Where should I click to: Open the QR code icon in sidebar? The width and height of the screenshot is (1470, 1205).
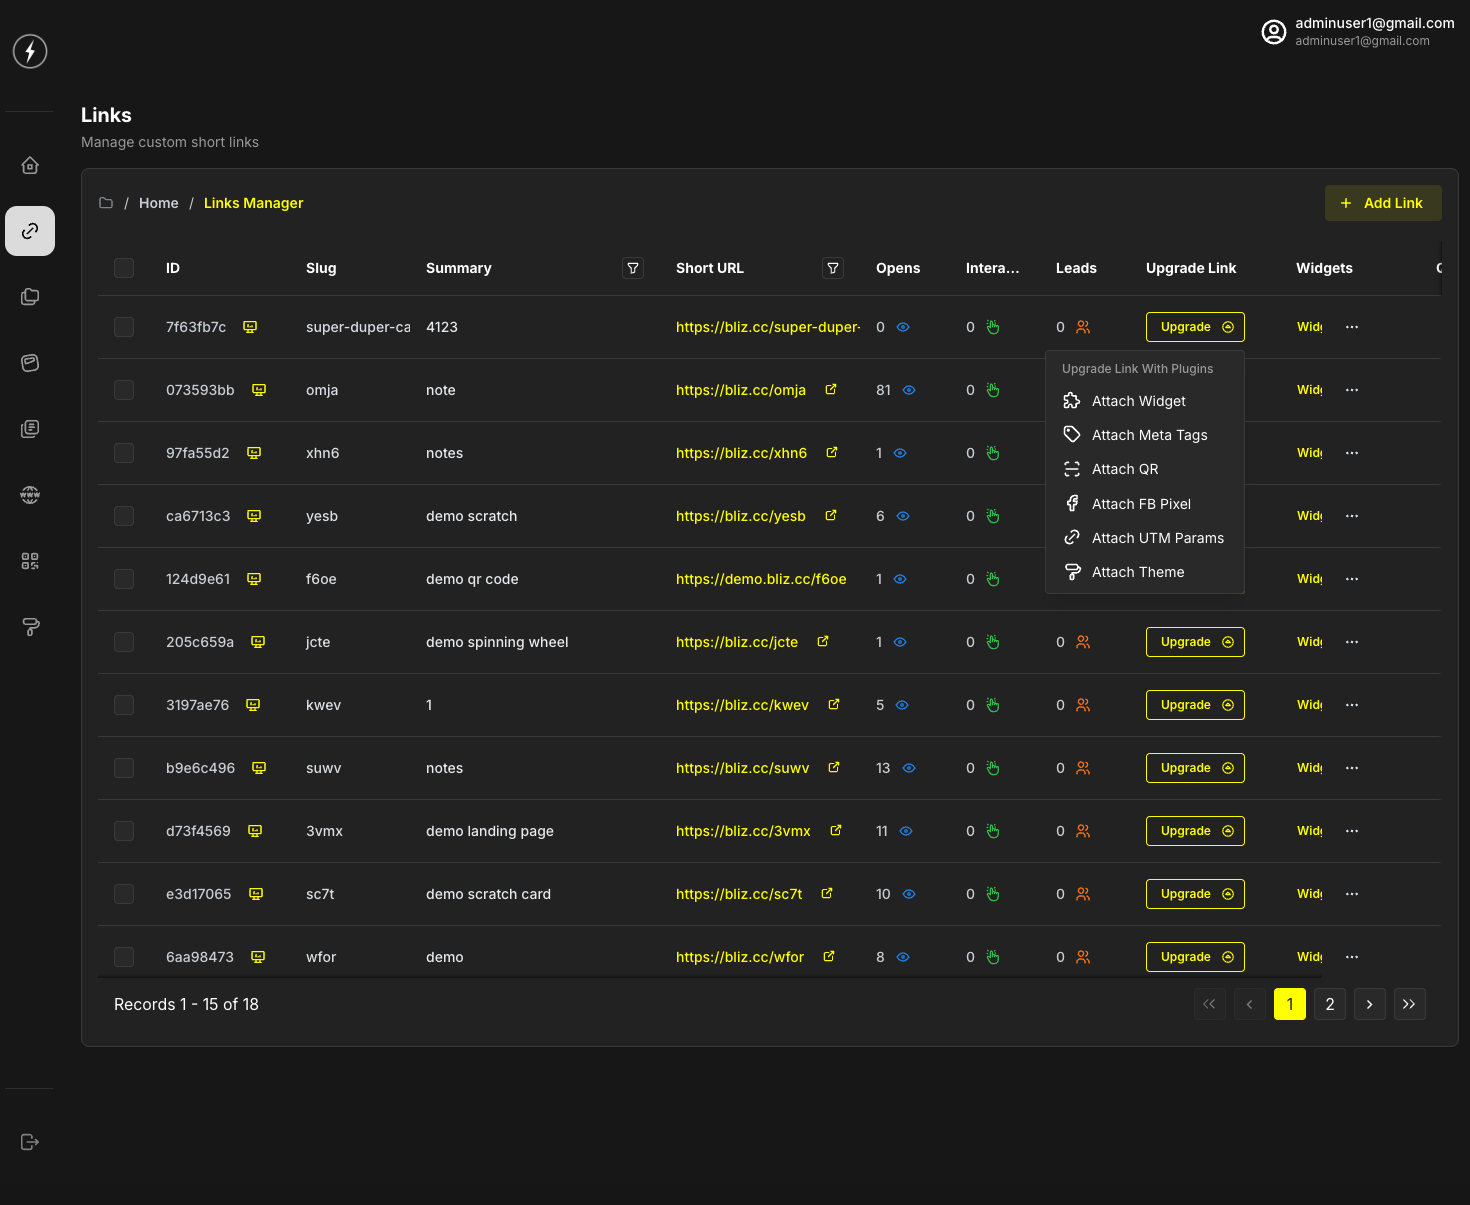pyautogui.click(x=30, y=561)
